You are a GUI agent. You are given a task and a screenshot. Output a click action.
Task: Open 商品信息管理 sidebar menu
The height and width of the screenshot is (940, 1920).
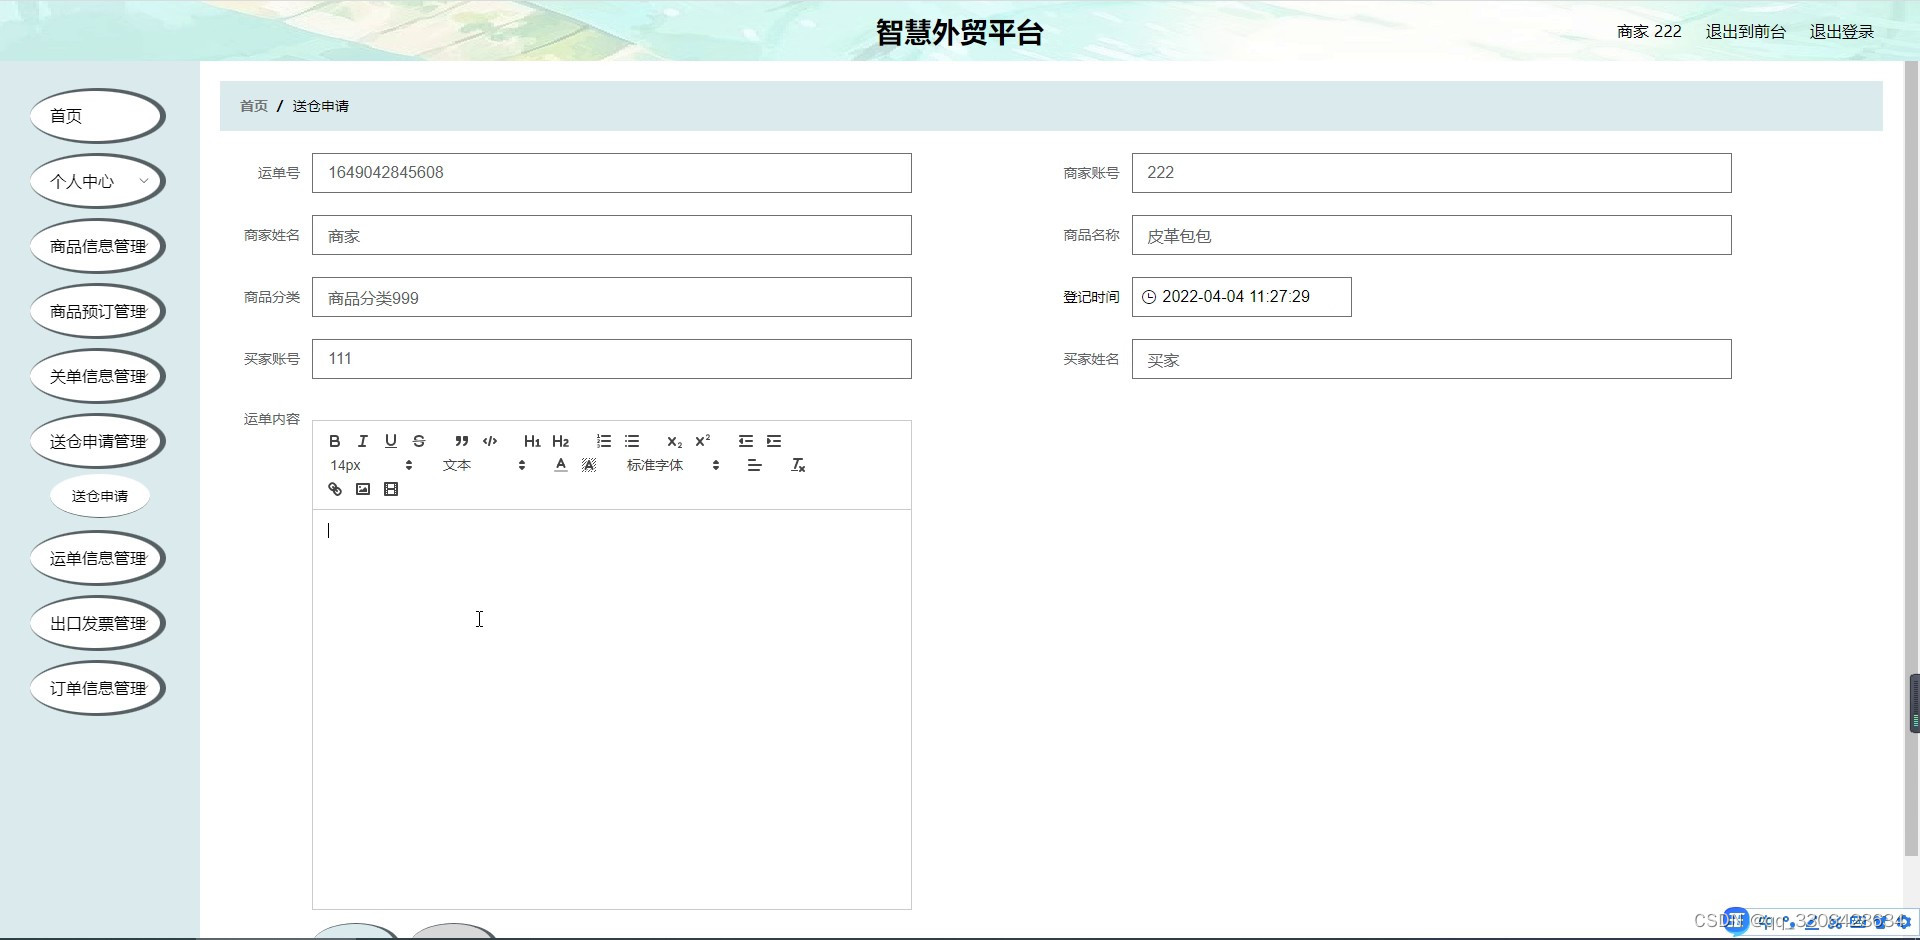click(98, 246)
